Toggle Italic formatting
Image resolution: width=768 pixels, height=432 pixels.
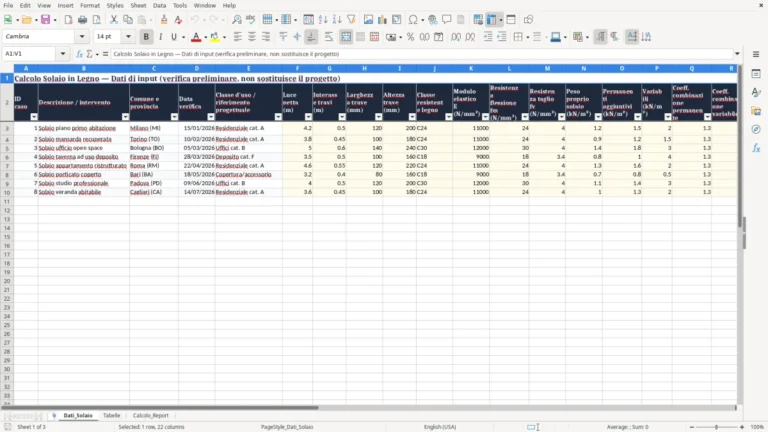tap(160, 37)
